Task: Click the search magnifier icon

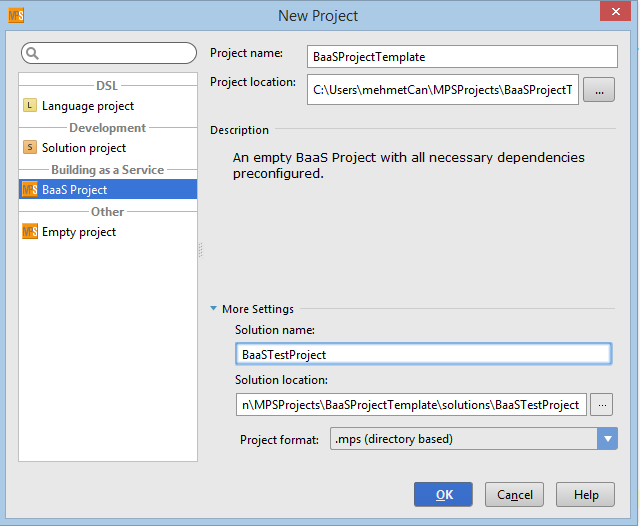Action: pyautogui.click(x=33, y=53)
